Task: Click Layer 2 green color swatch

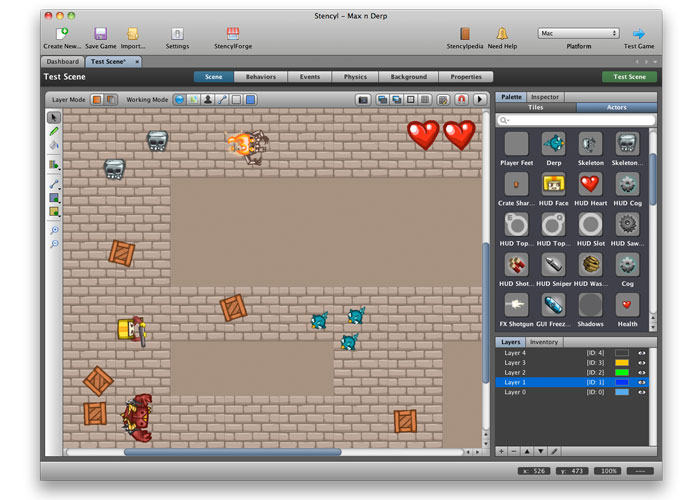Action: point(622,372)
